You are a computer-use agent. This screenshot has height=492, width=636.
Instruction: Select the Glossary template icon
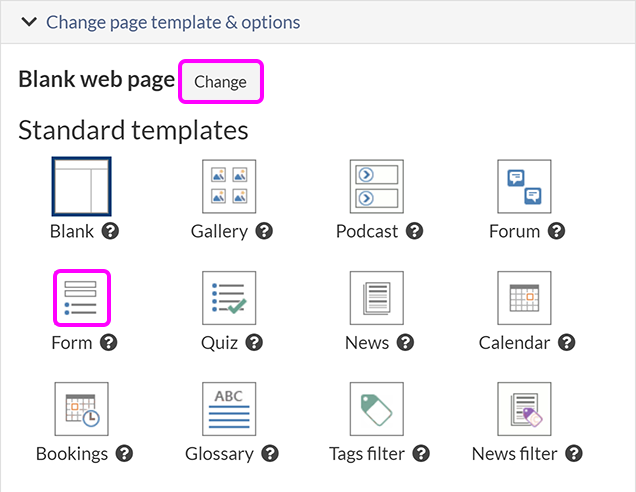[x=229, y=409]
